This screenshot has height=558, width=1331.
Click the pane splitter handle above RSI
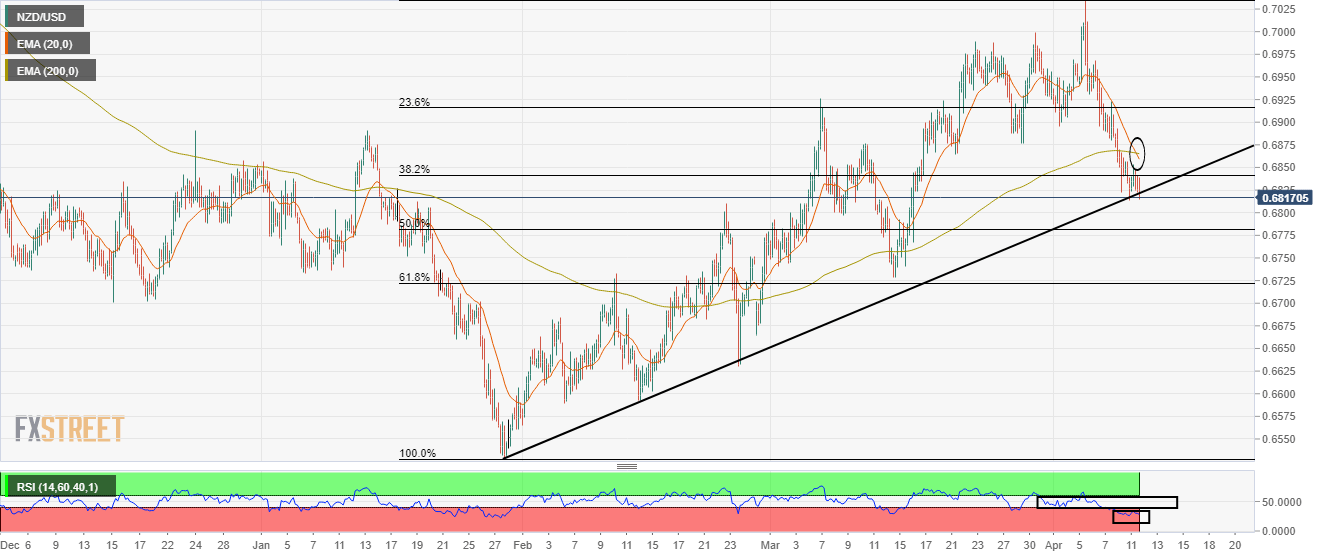[627, 466]
